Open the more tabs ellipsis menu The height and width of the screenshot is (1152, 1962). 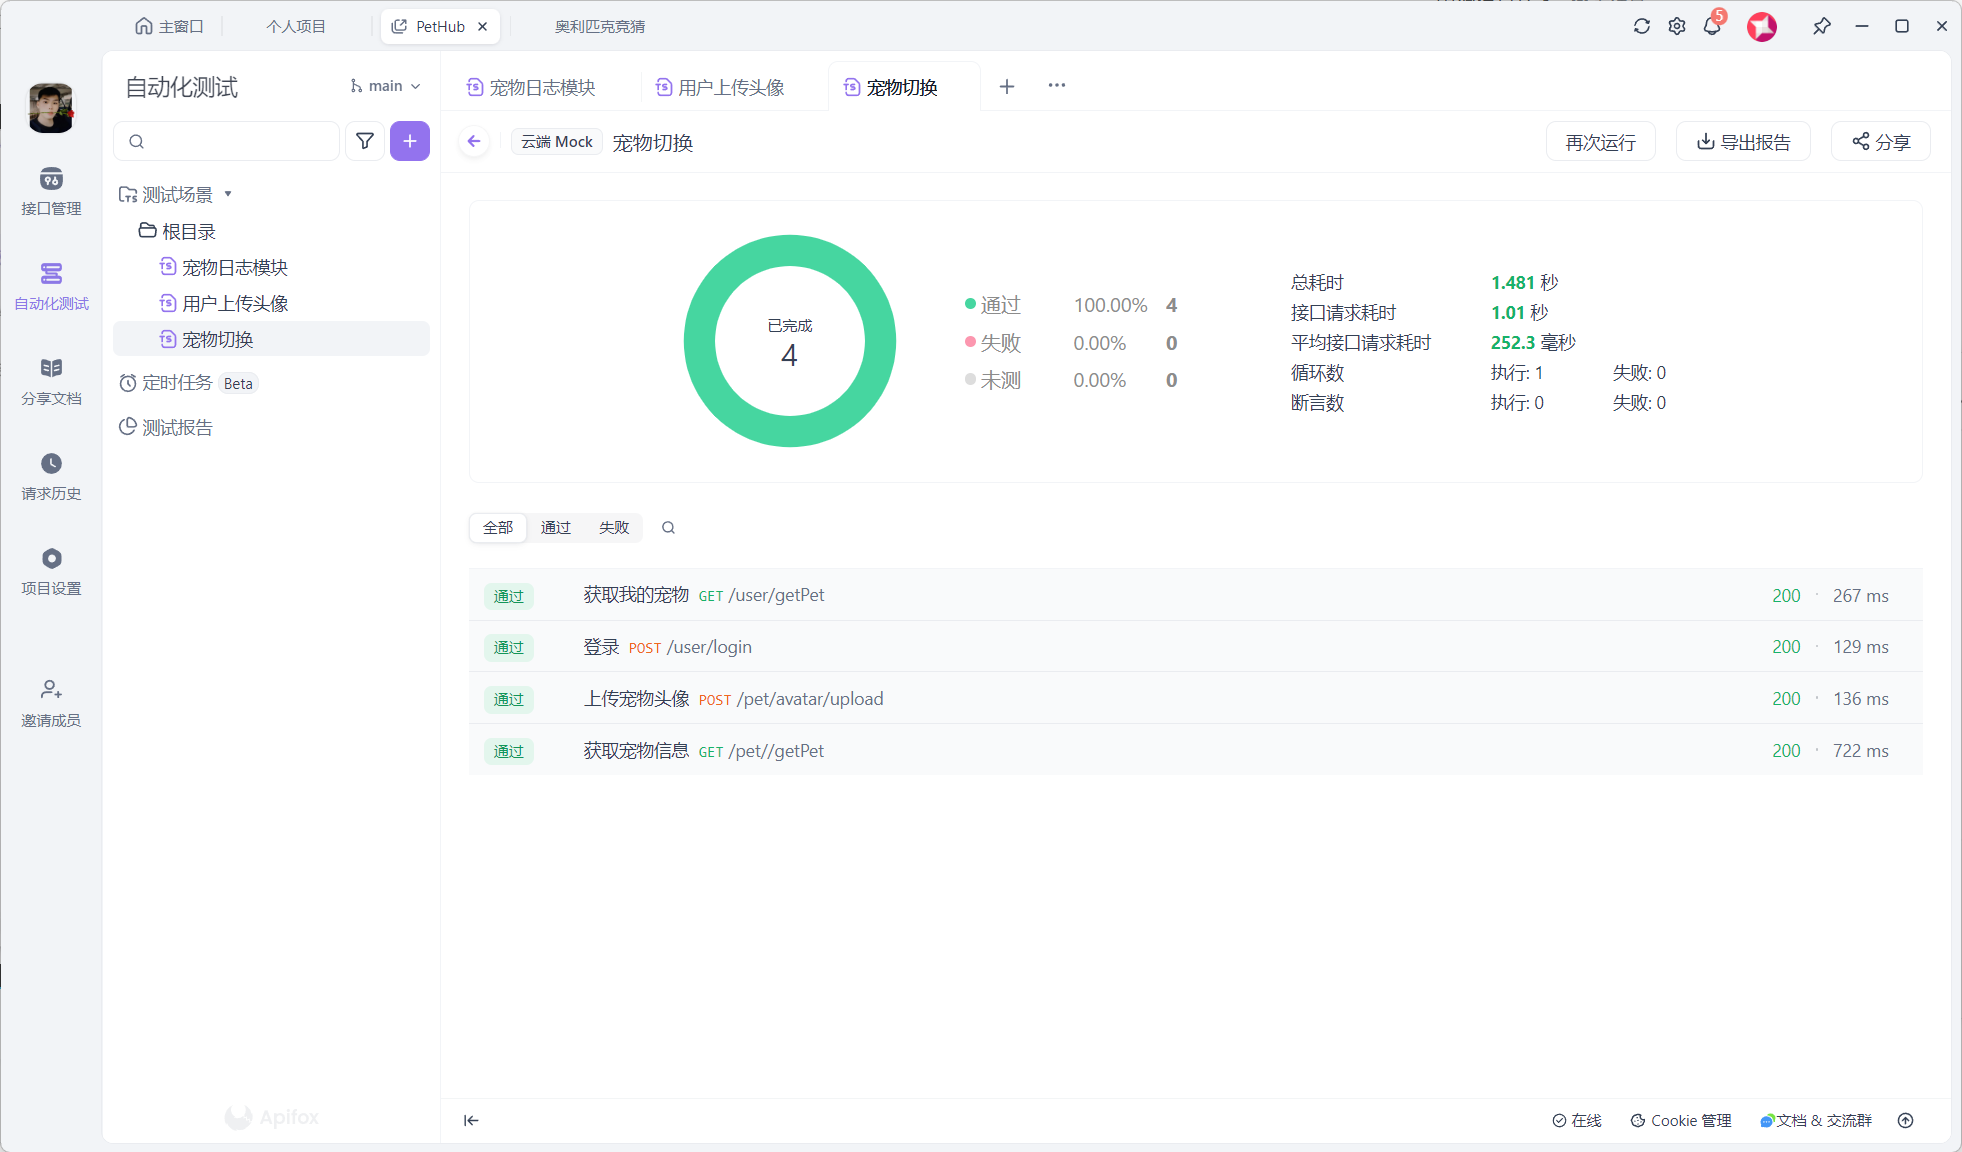coord(1057,86)
